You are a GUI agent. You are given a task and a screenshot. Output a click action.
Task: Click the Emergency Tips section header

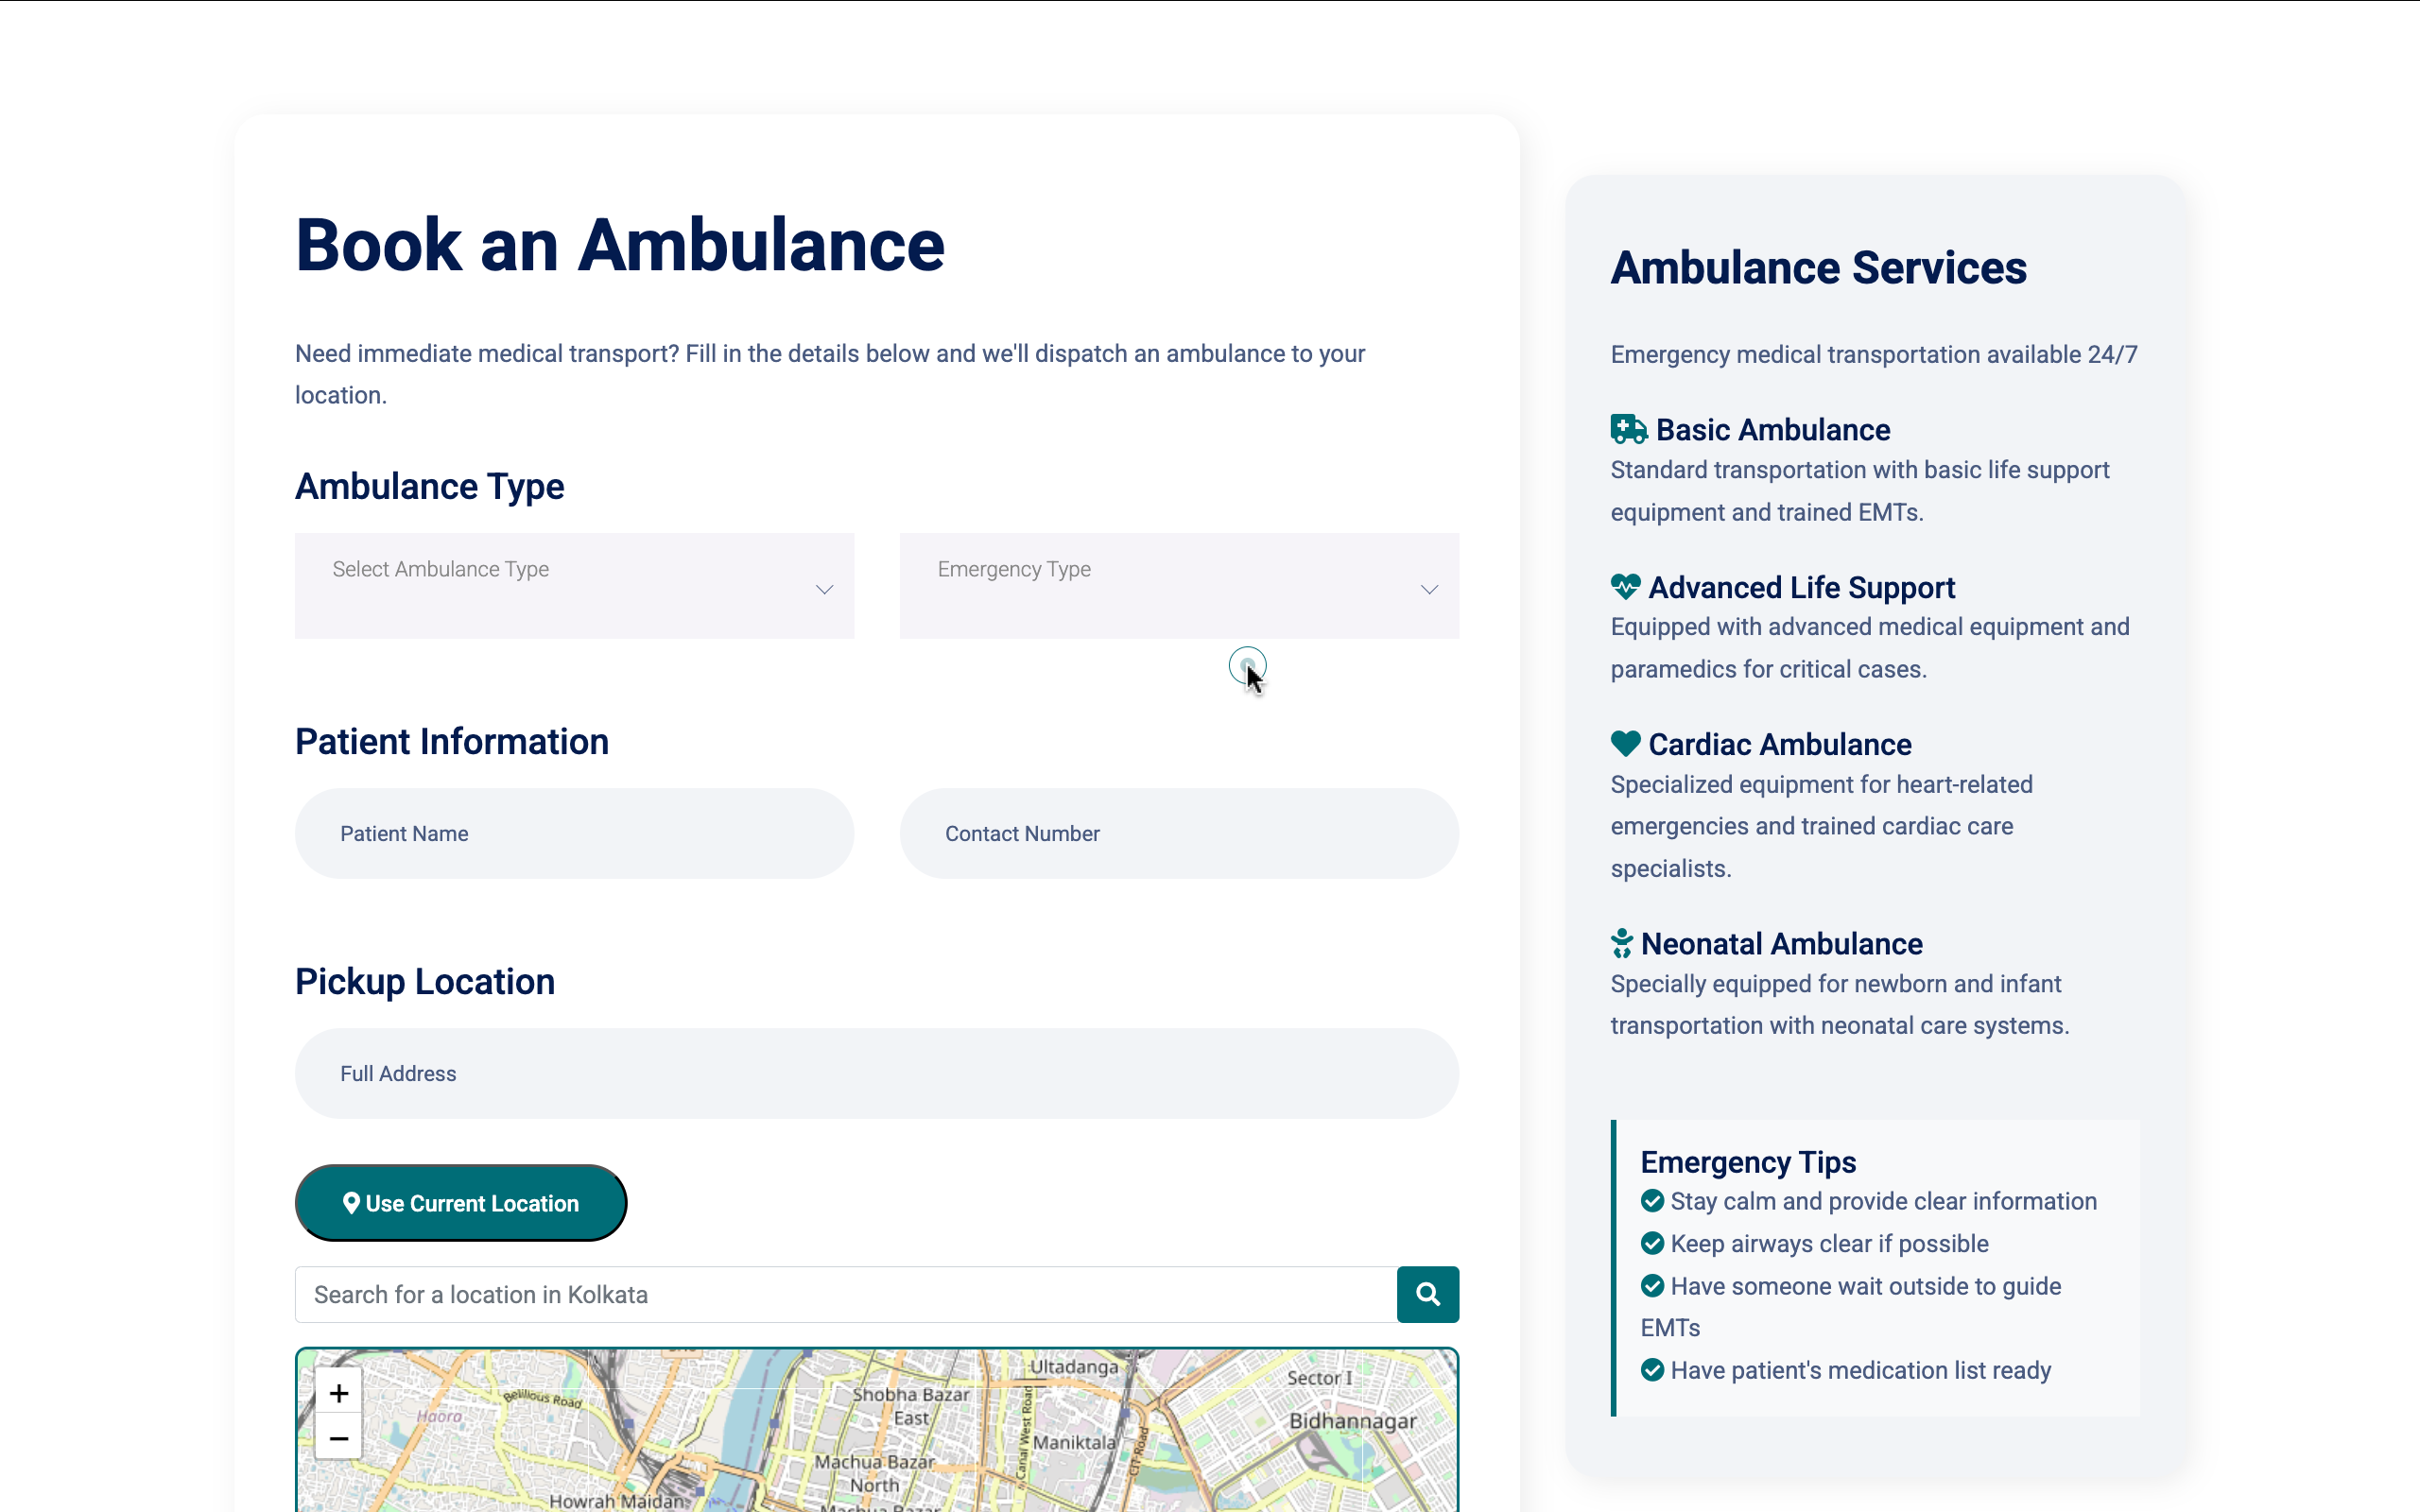[x=1748, y=1162]
